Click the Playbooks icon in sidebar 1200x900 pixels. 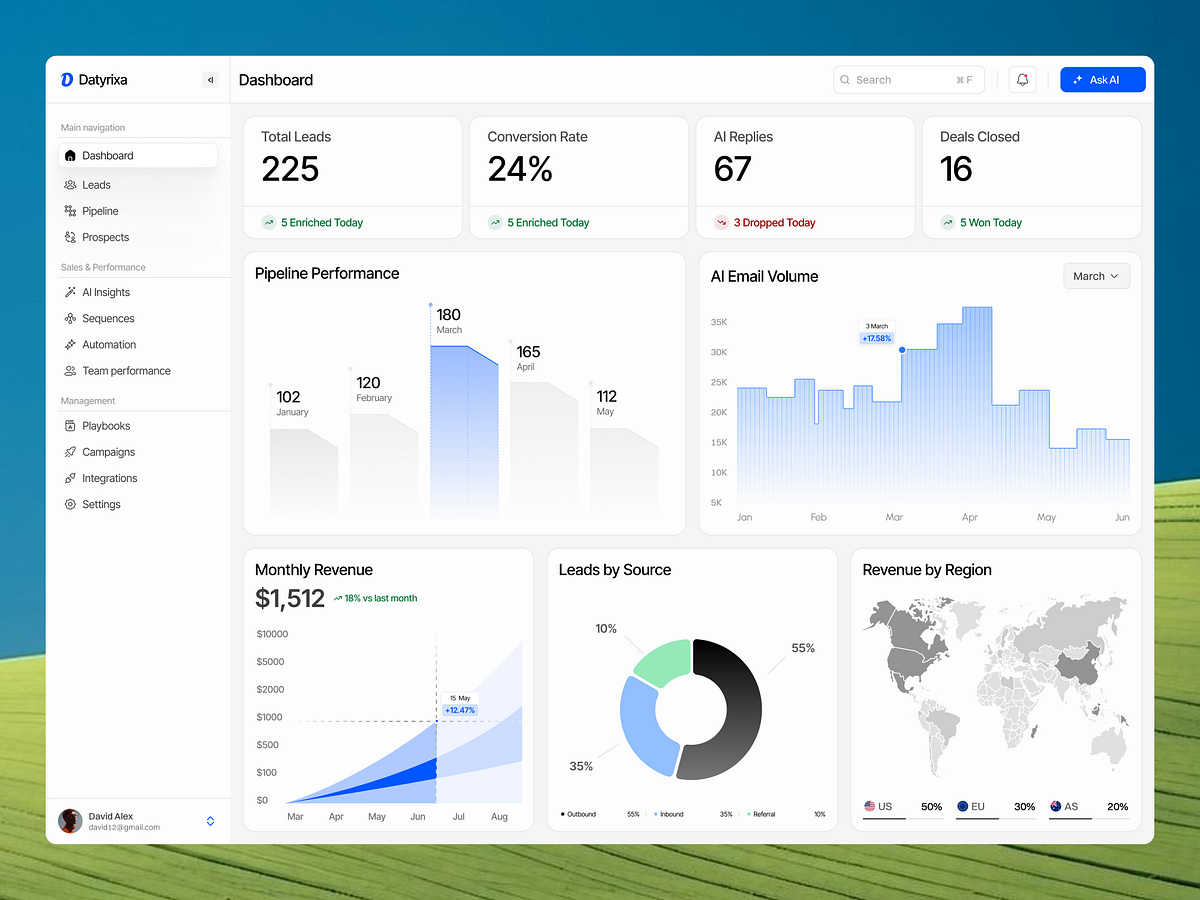point(70,426)
